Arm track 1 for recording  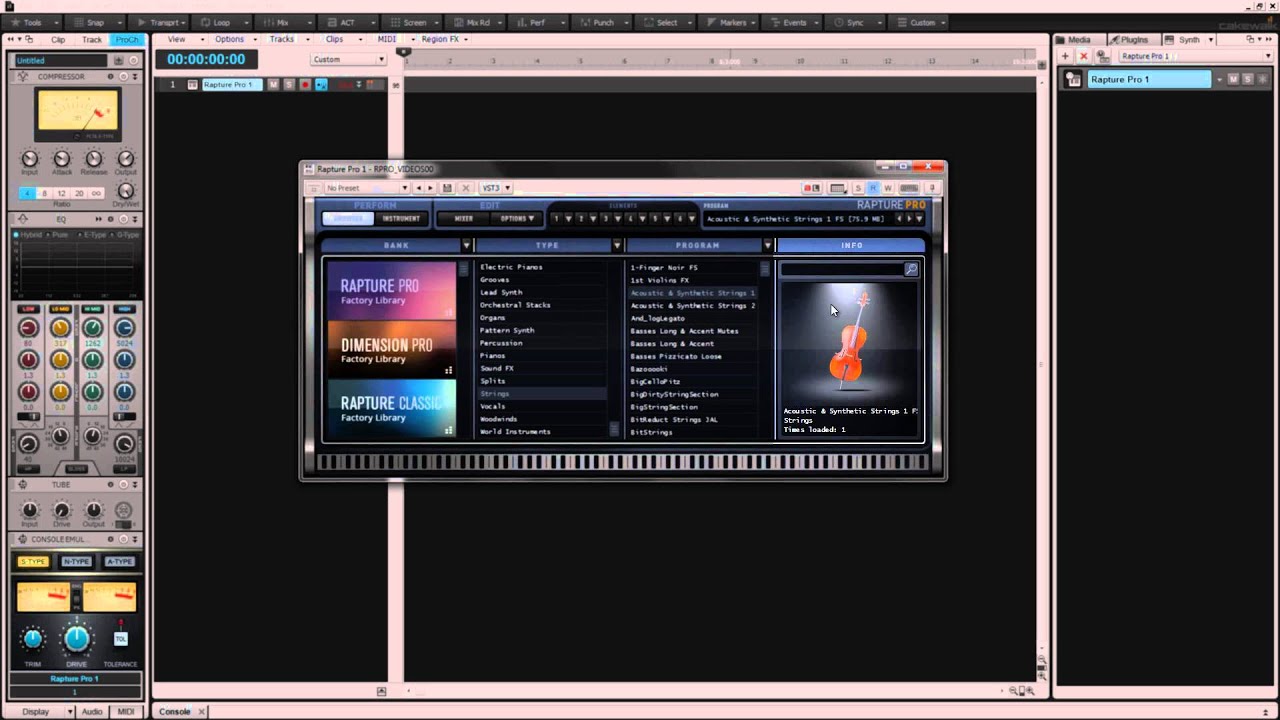[305, 85]
